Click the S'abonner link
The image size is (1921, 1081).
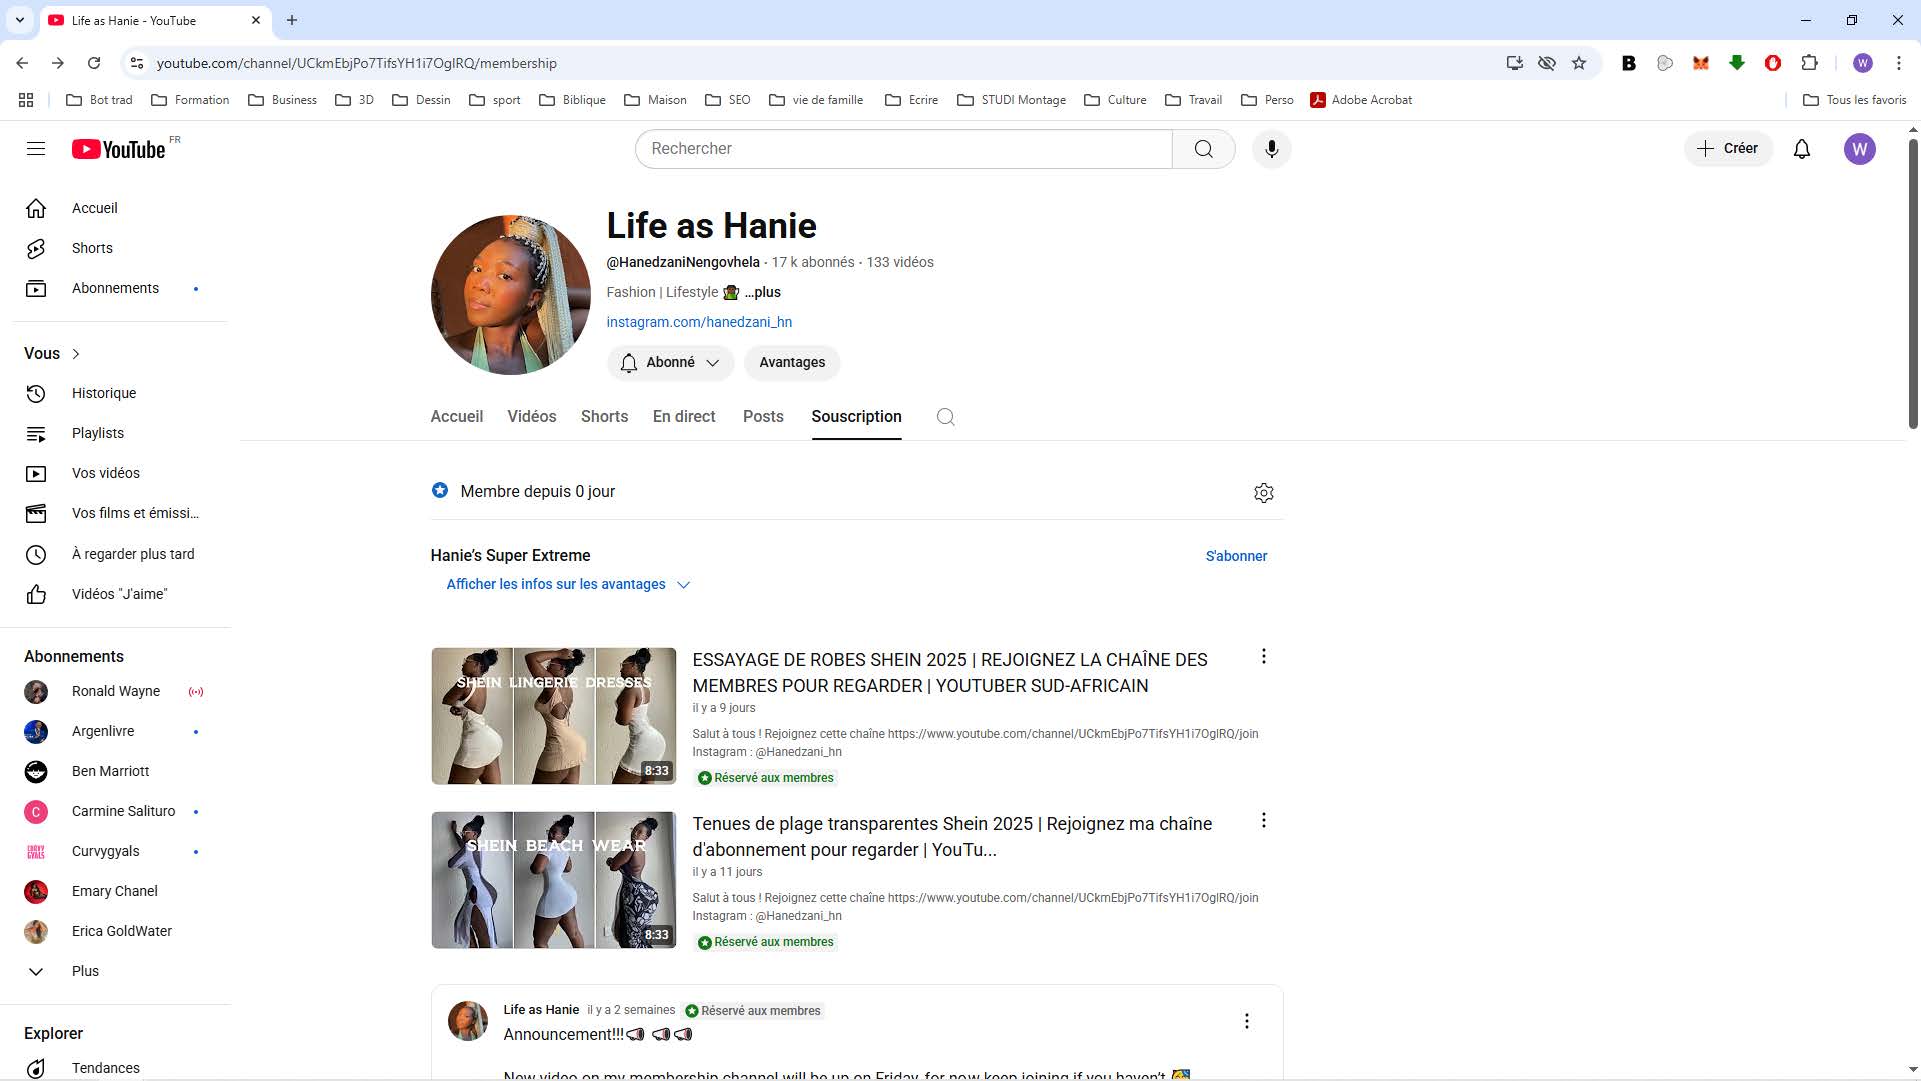pyautogui.click(x=1236, y=556)
